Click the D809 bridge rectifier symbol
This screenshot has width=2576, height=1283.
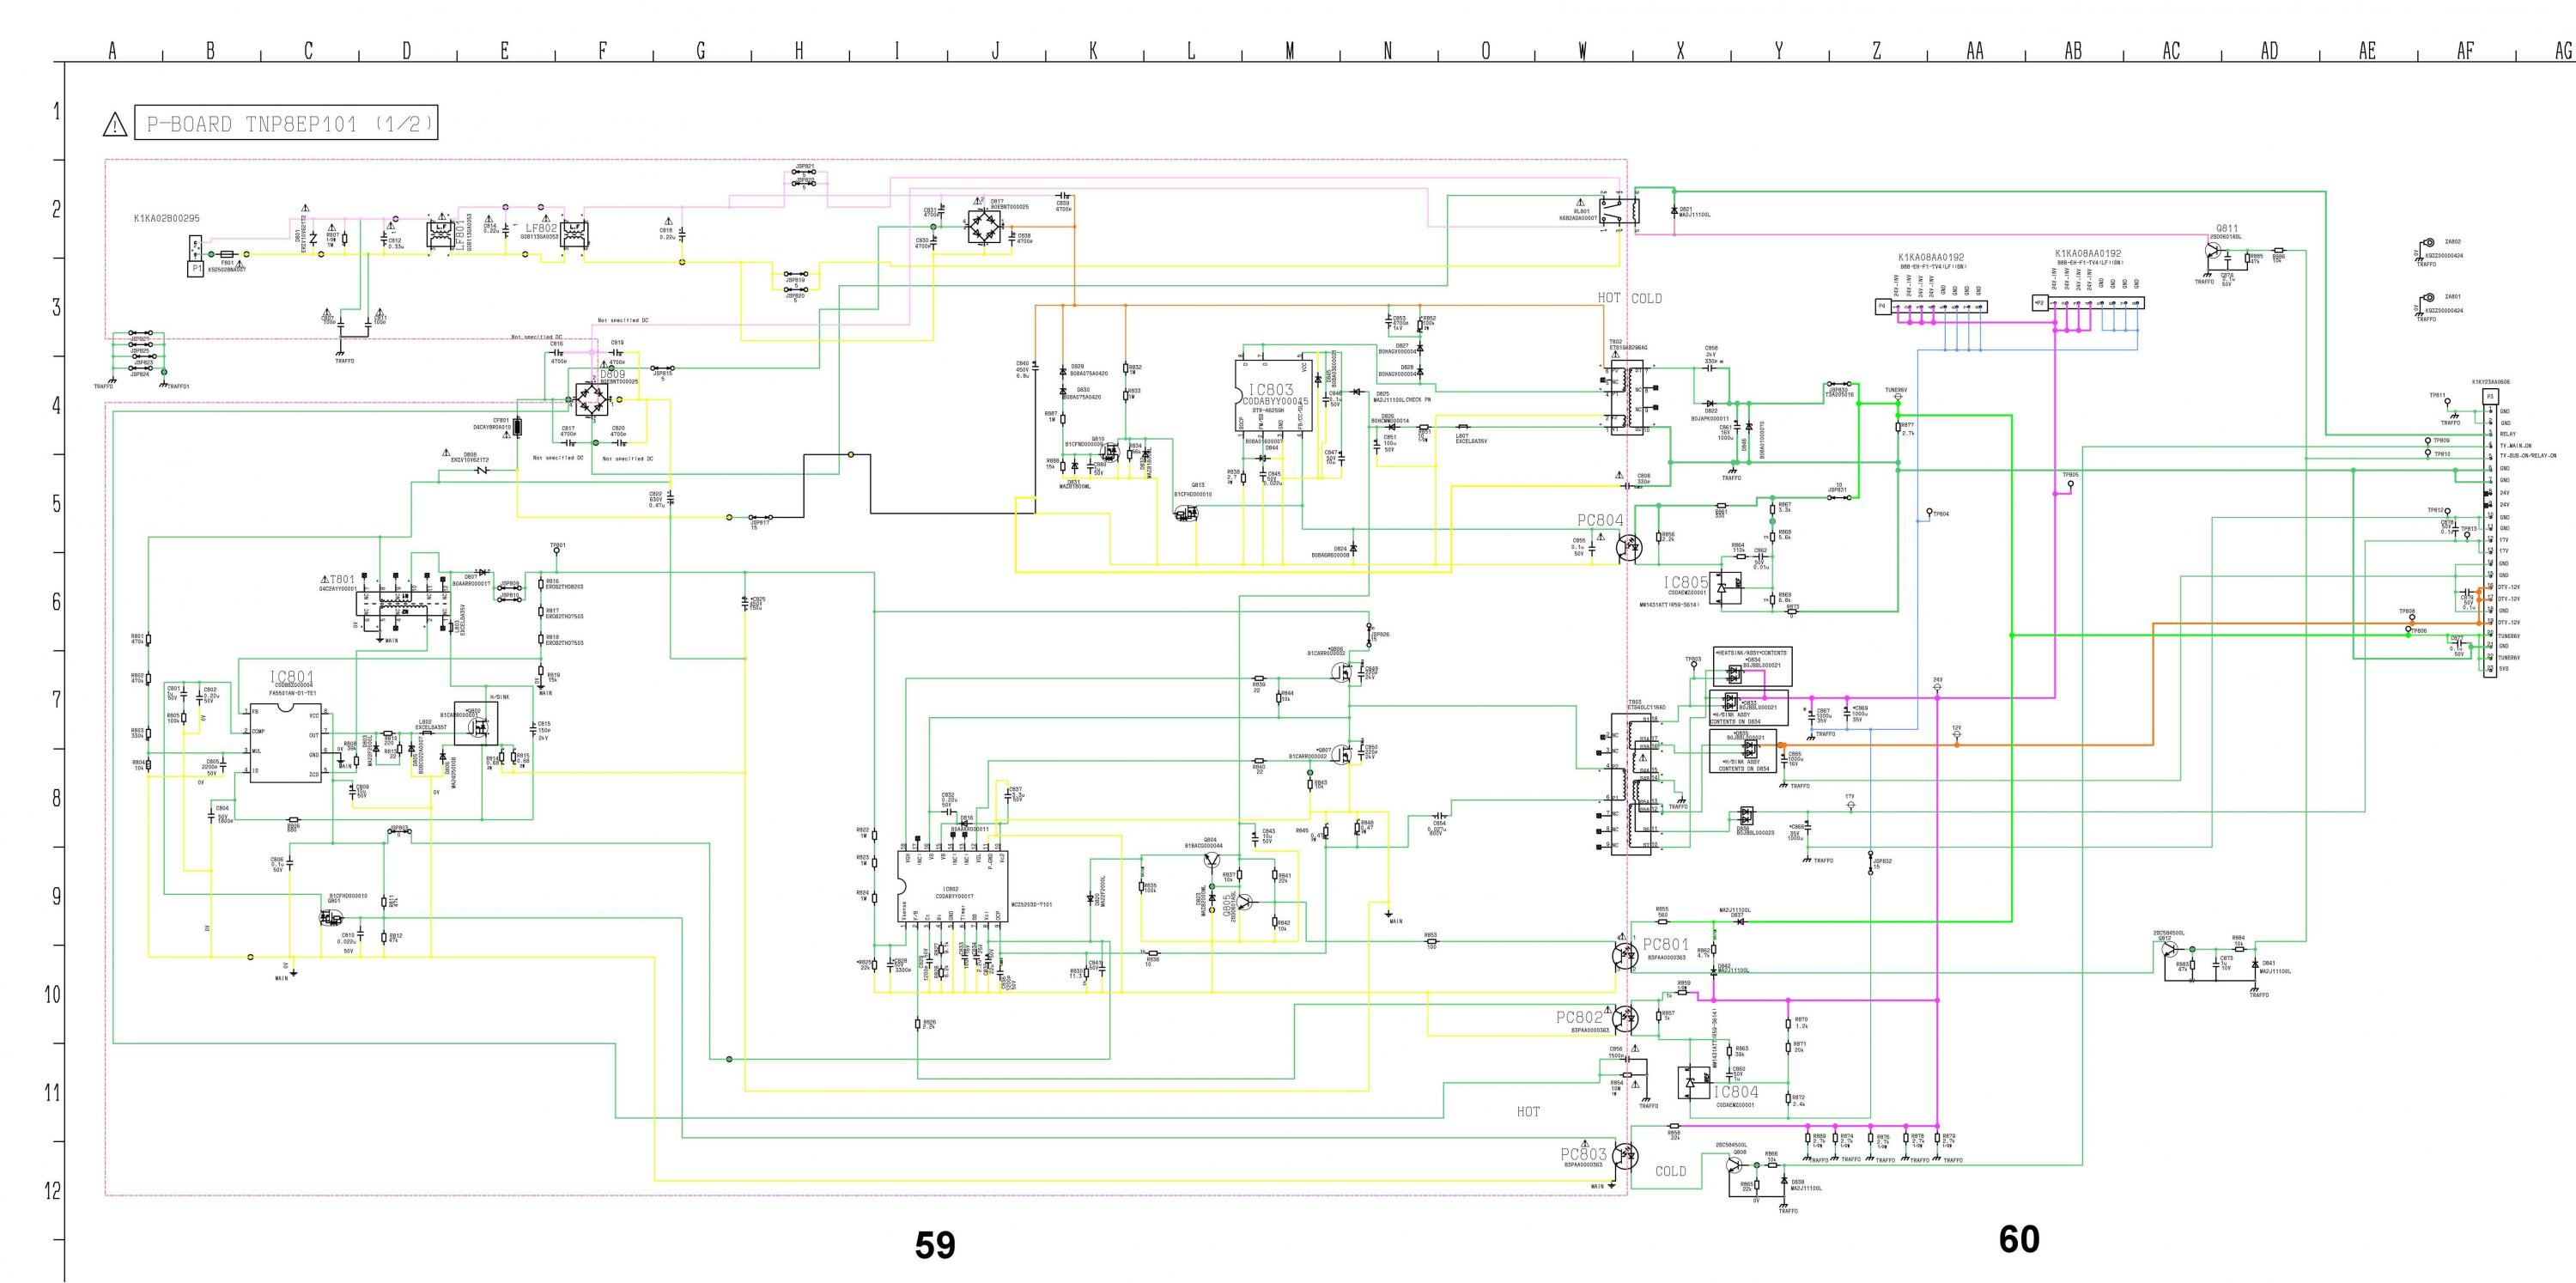pos(595,400)
